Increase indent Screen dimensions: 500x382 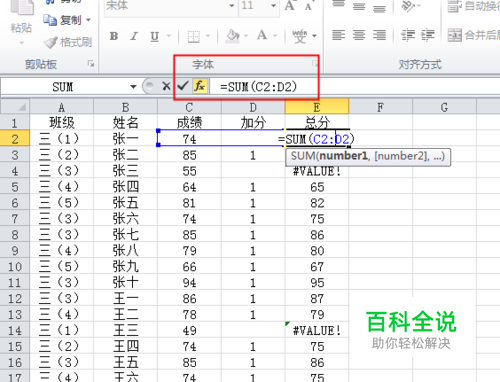coord(428,35)
